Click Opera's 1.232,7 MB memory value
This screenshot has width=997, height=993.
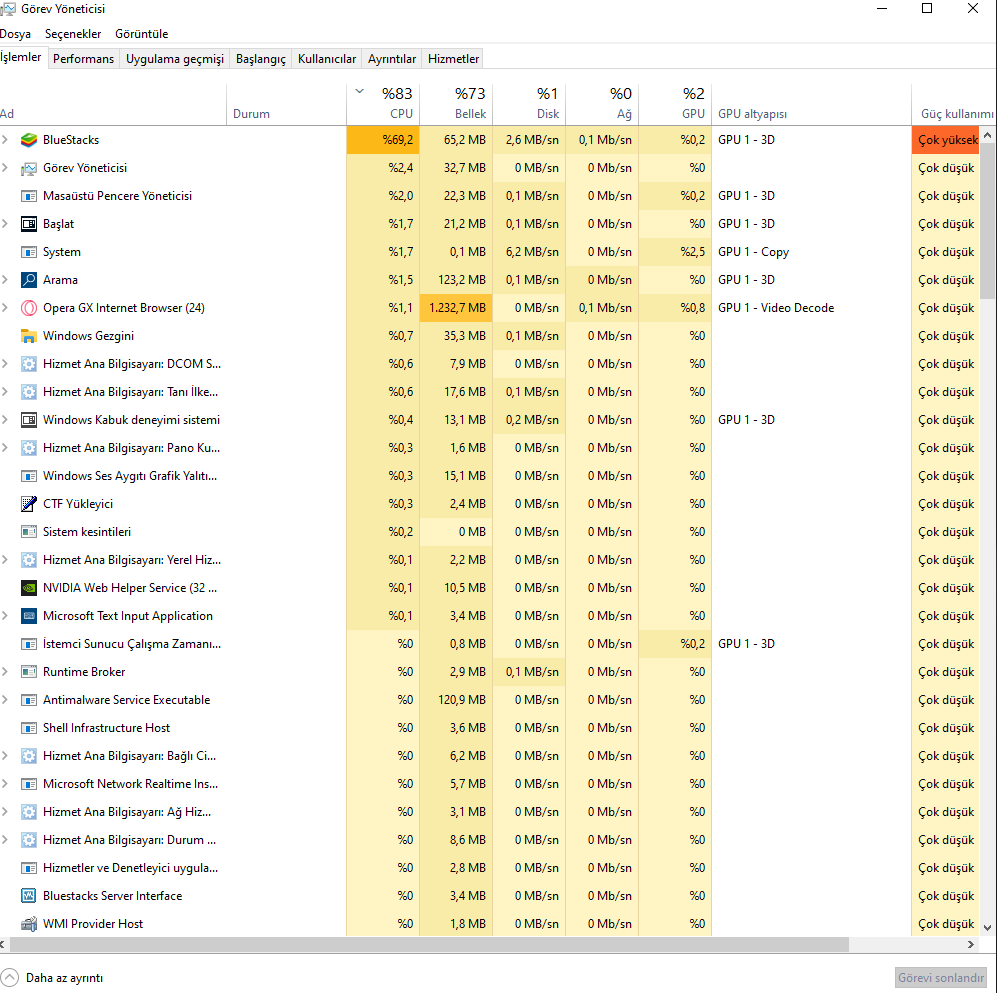pyautogui.click(x=456, y=308)
